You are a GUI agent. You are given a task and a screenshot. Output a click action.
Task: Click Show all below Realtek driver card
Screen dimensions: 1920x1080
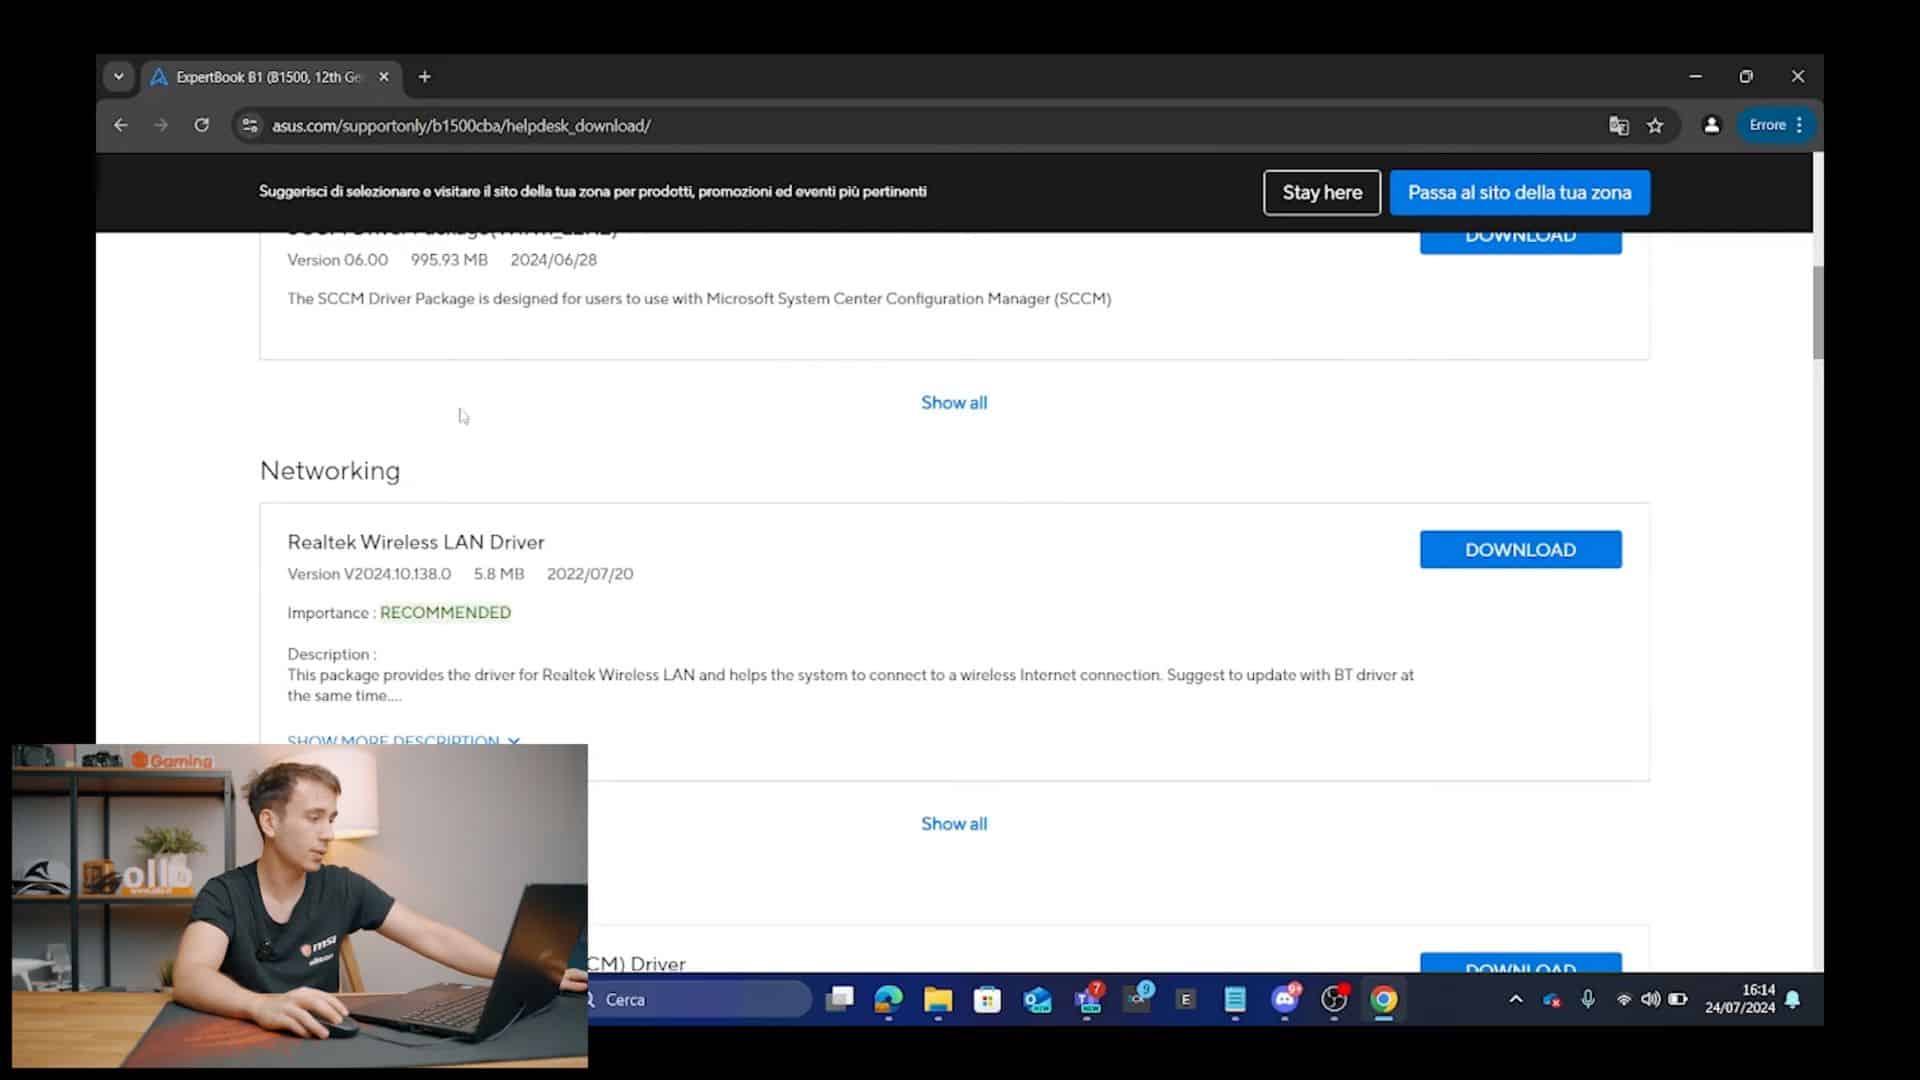[954, 823]
